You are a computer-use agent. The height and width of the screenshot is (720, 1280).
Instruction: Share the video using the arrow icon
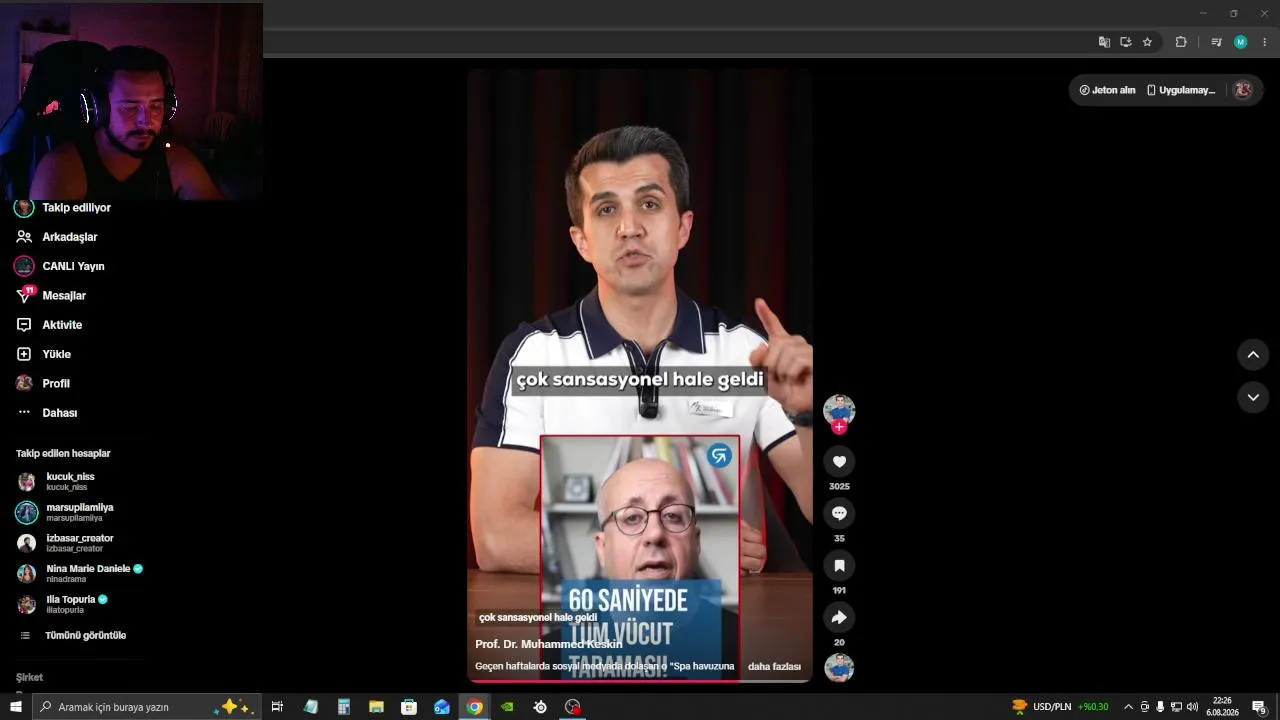839,617
